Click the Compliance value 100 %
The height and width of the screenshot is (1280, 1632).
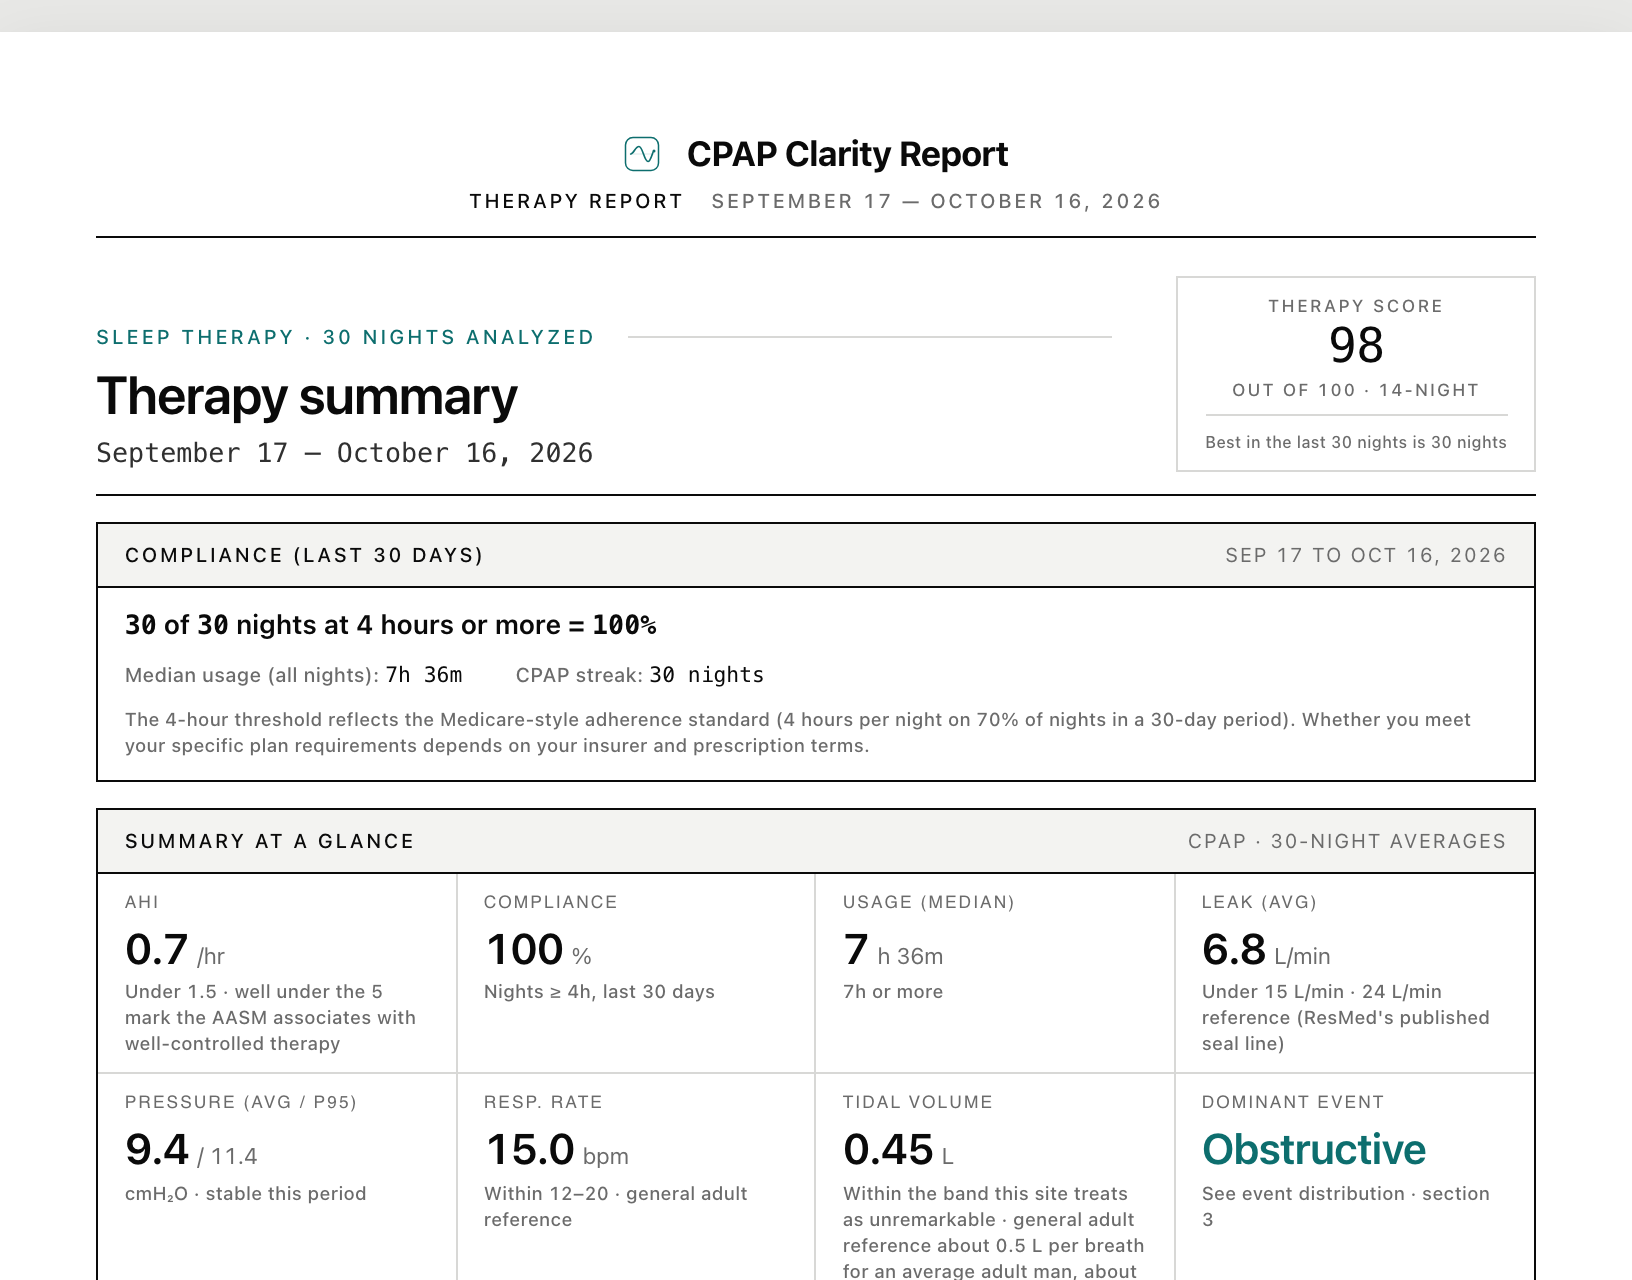(x=538, y=950)
